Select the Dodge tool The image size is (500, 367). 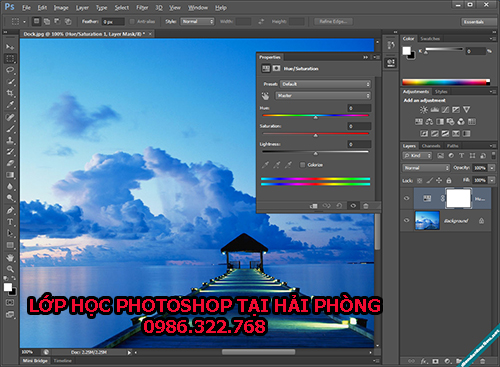point(10,198)
